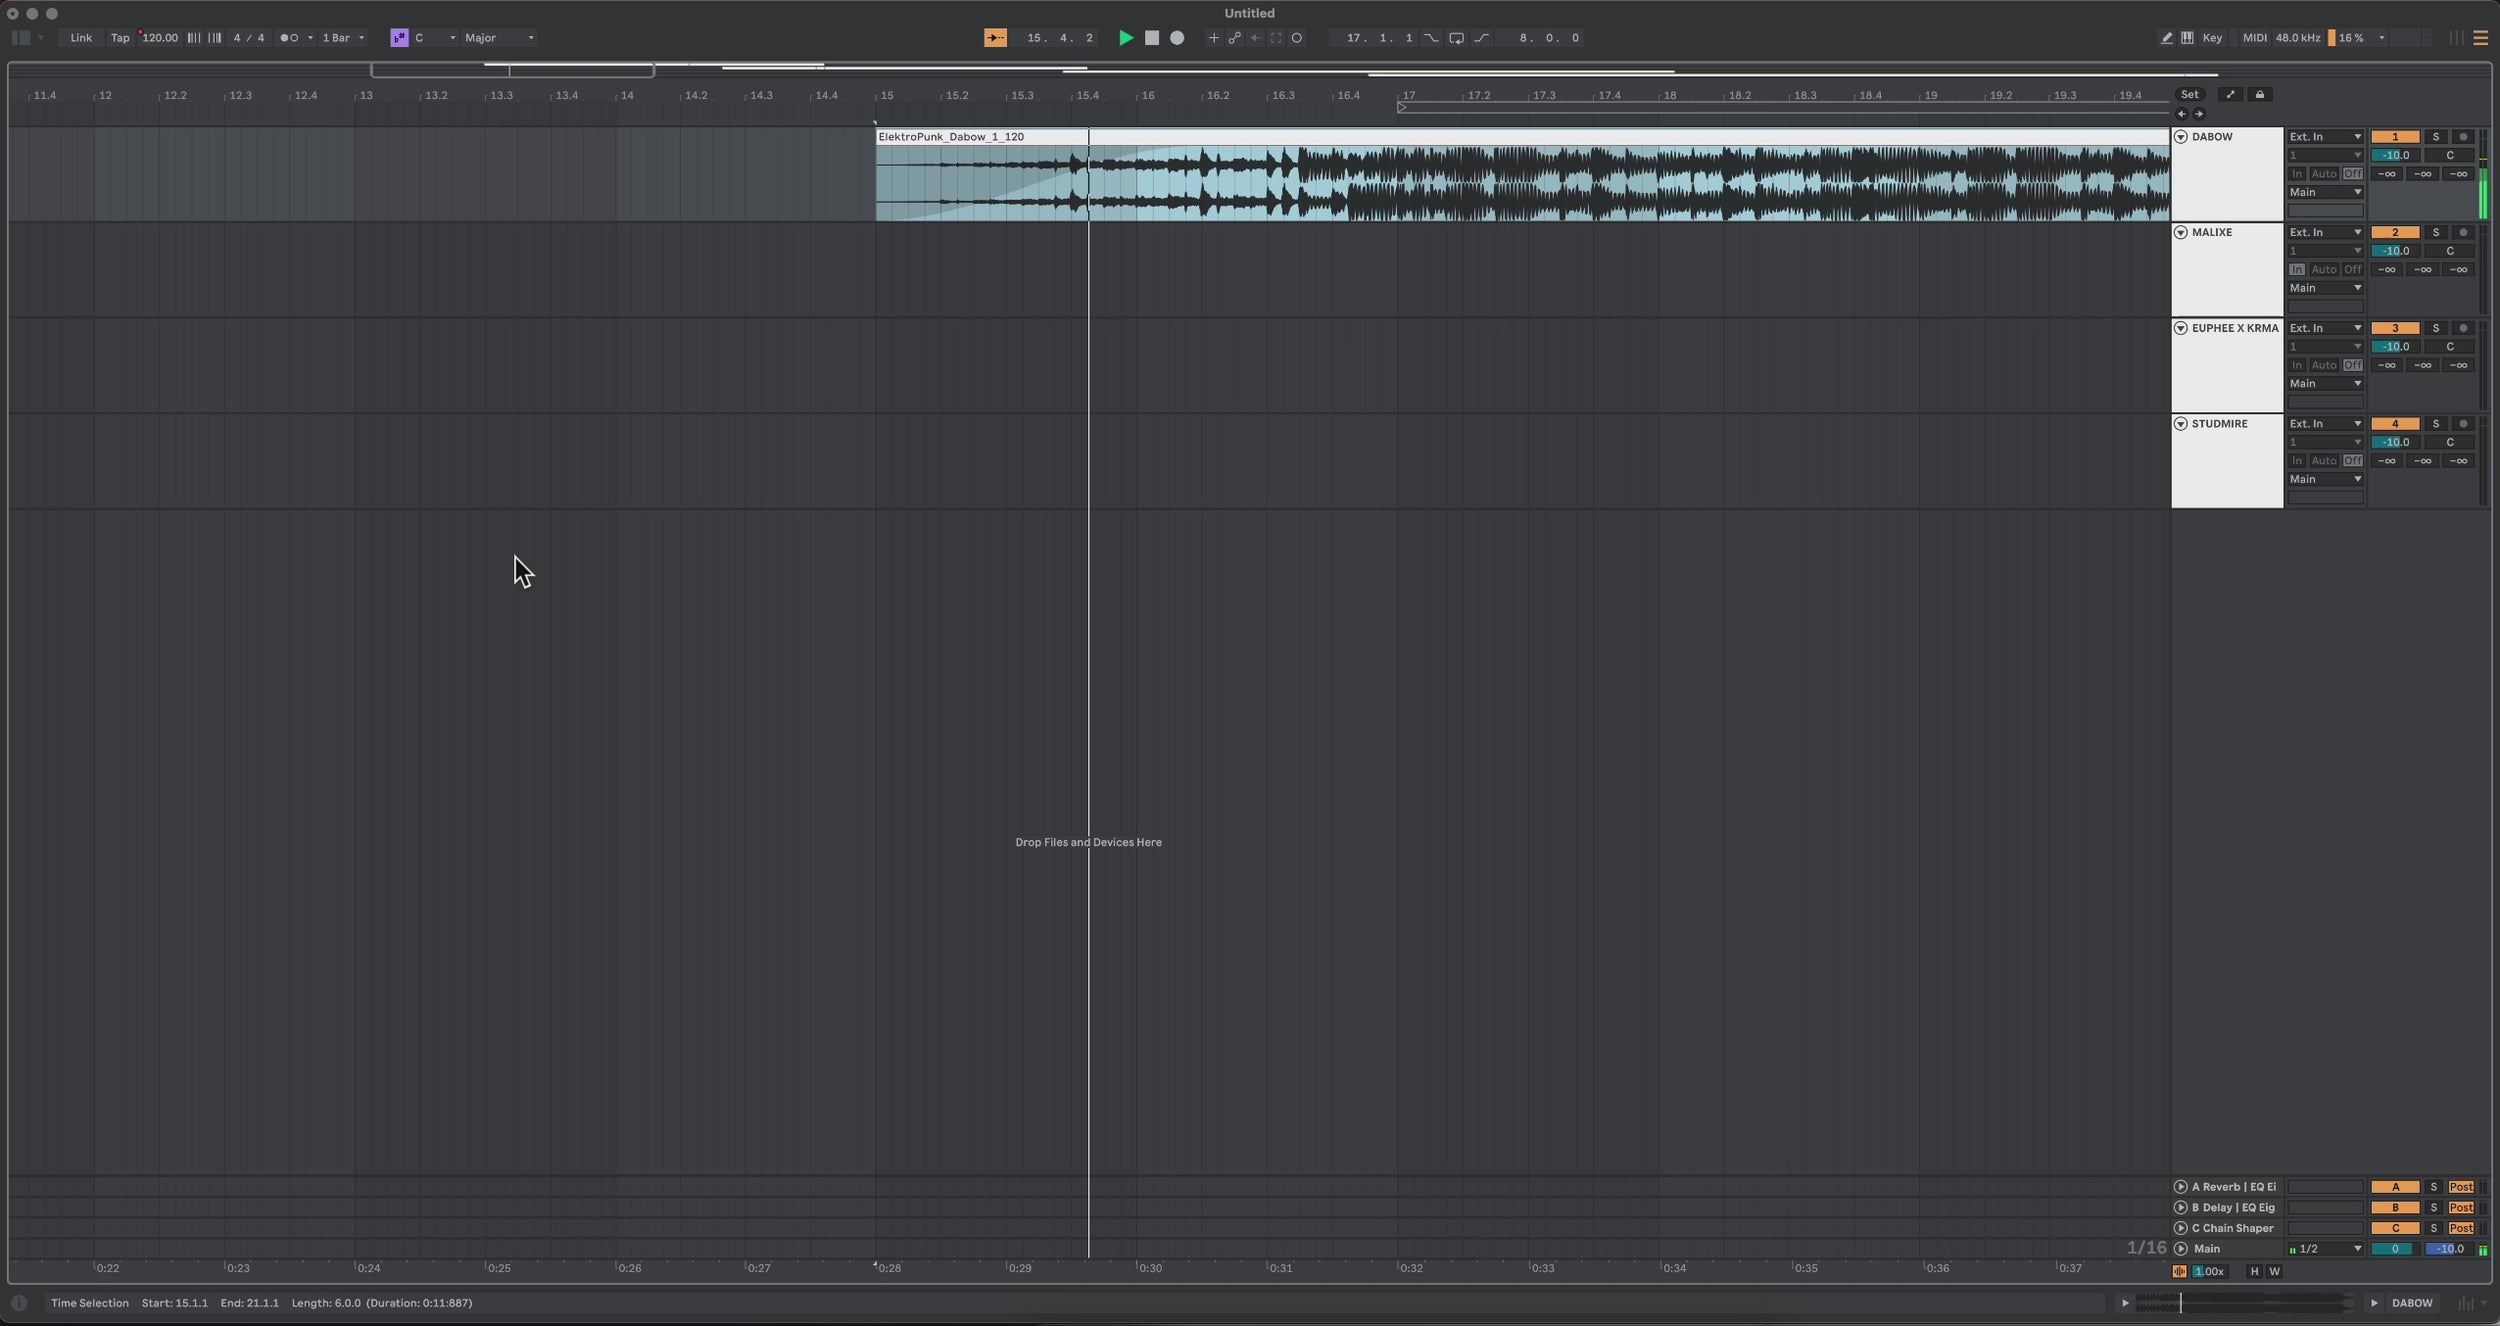The height and width of the screenshot is (1326, 2500).
Task: Toggle the Loop switch icon
Action: [x=1456, y=38]
